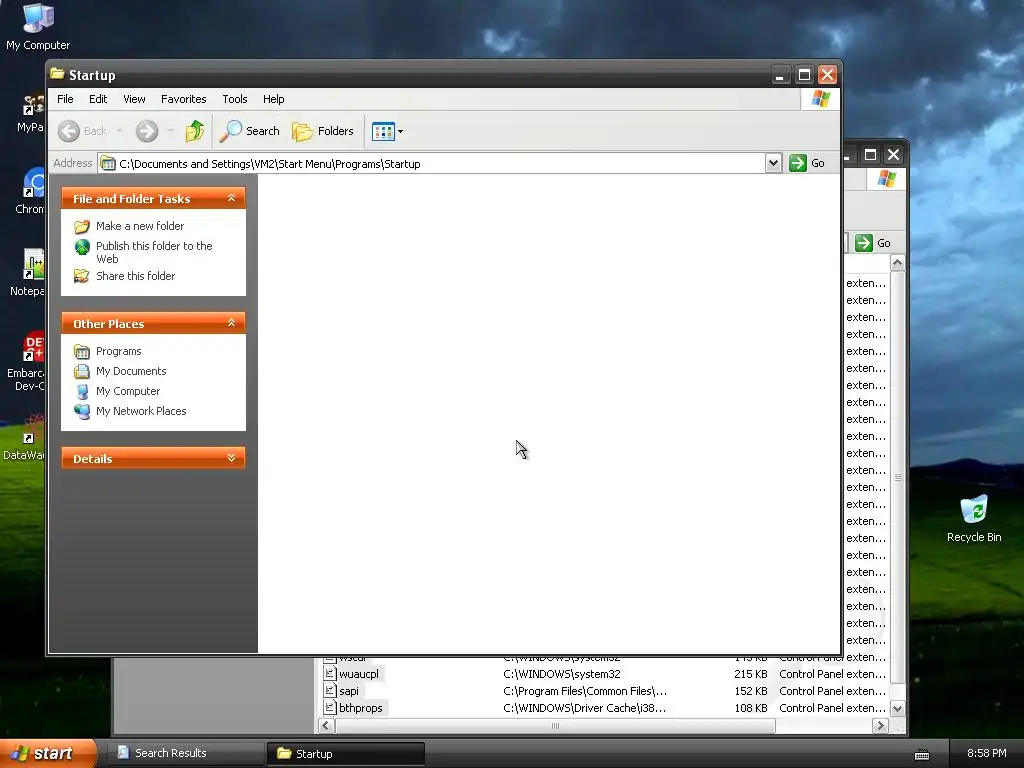The image size is (1024, 768).
Task: Click the Back navigation arrow
Action: click(x=69, y=131)
